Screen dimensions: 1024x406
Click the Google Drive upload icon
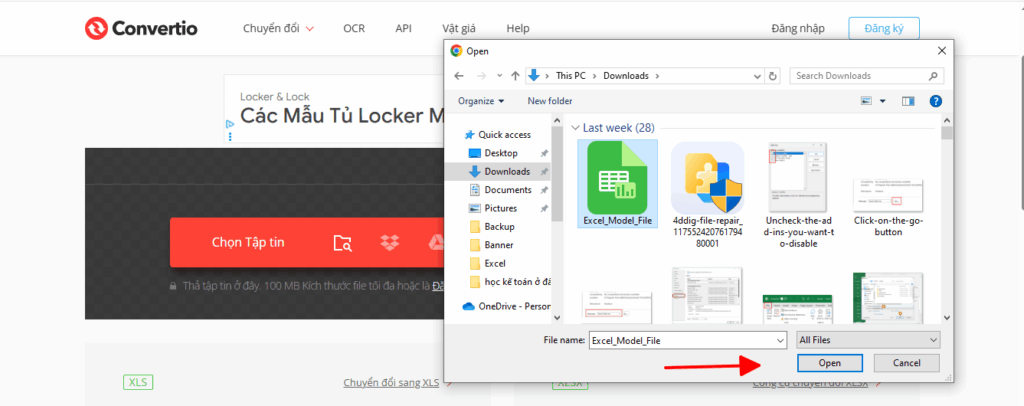[x=436, y=243]
